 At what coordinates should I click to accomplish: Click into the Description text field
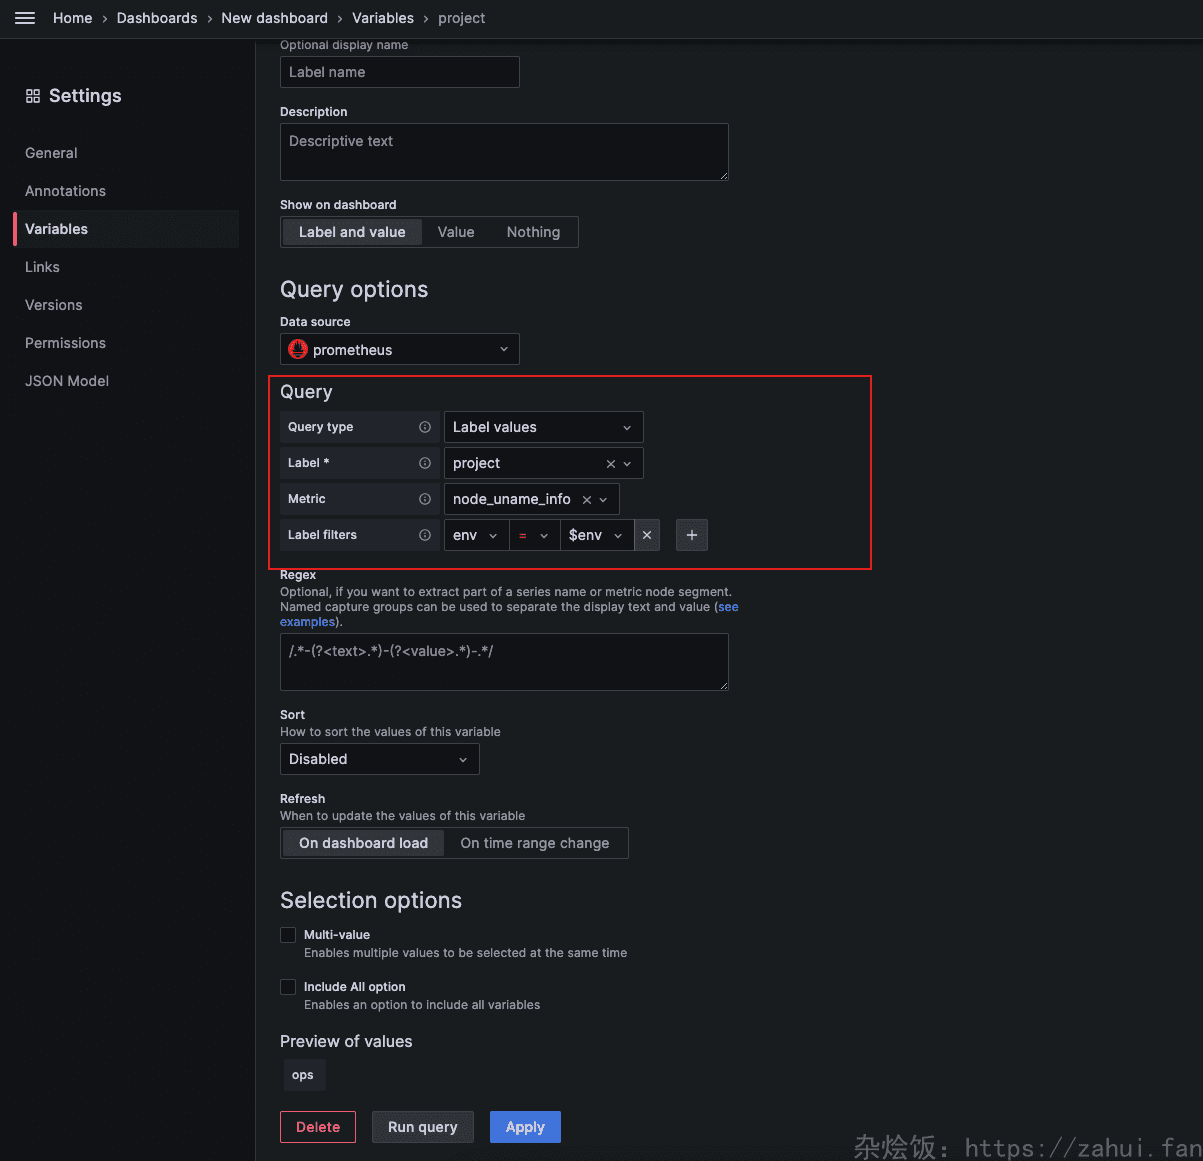[x=504, y=152]
